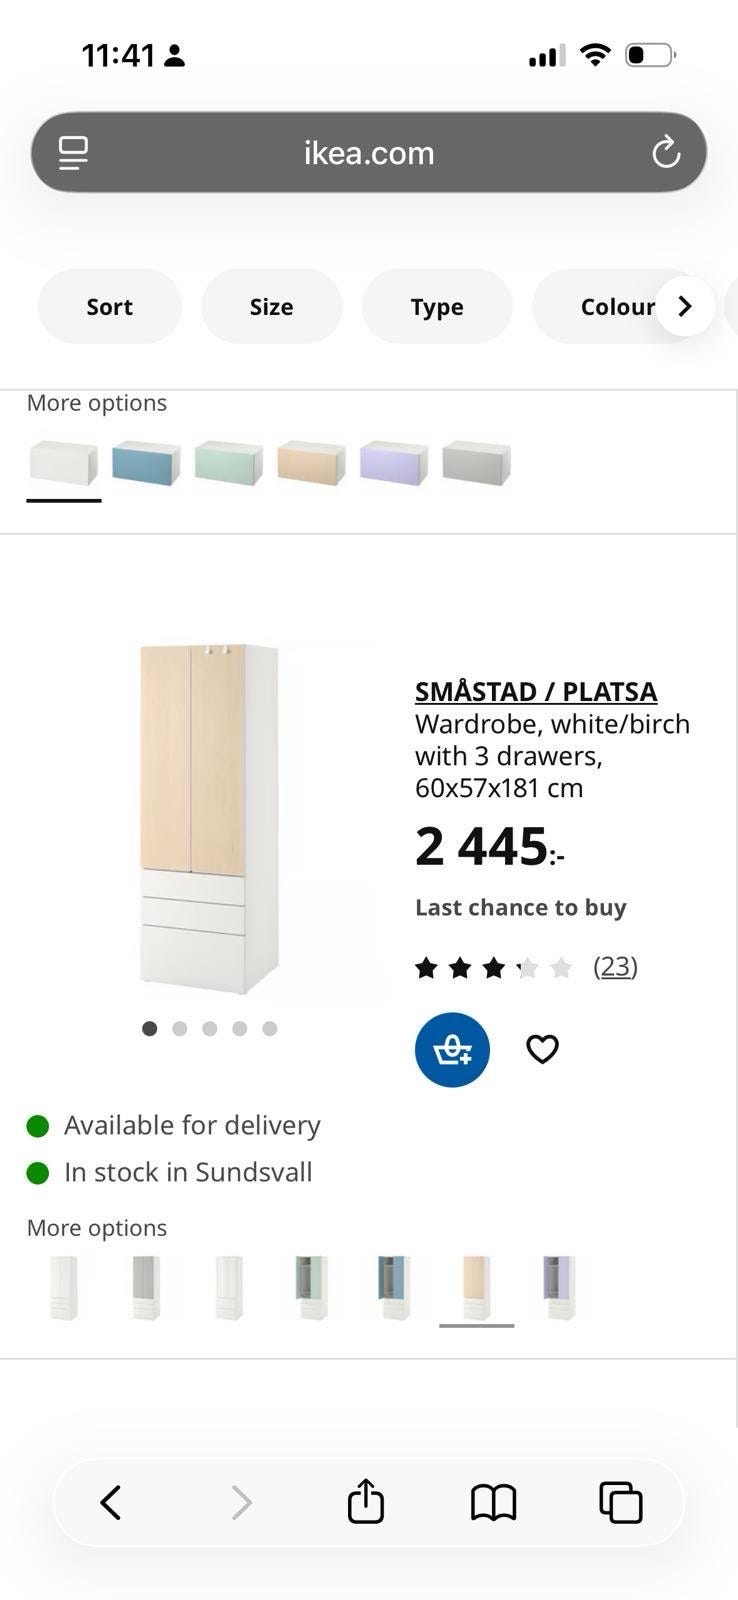
Task: Reload the ikea.com page
Action: 666,153
